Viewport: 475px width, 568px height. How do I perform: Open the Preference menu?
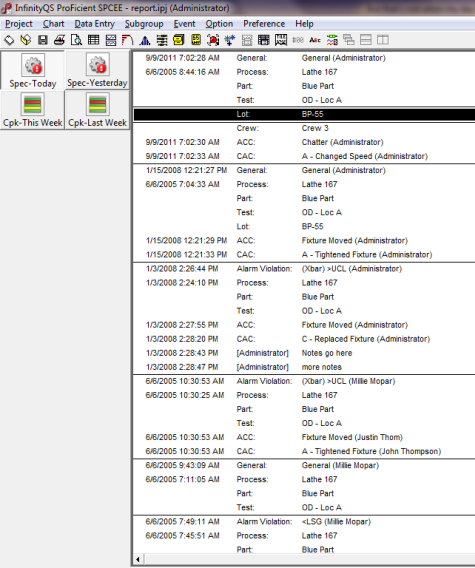point(264,24)
